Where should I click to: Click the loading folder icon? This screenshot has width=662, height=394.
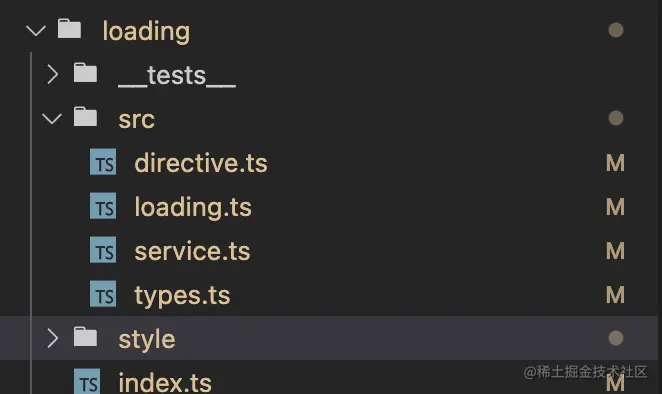(x=69, y=29)
